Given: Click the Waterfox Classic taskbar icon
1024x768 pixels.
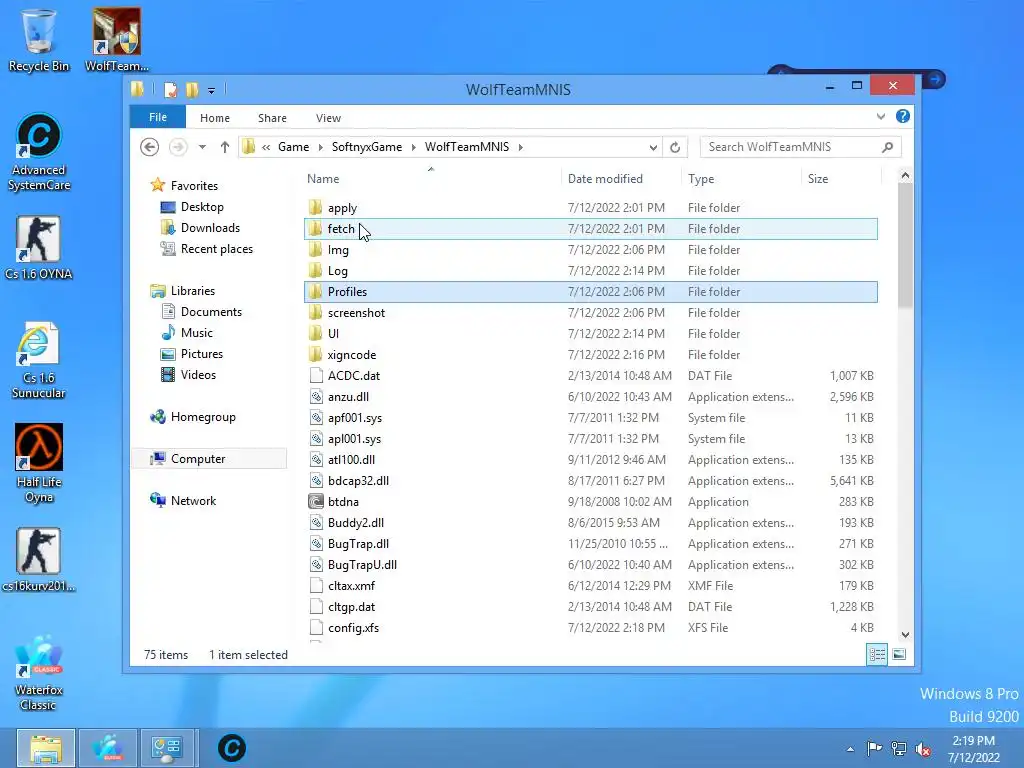Looking at the screenshot, I should (108, 748).
